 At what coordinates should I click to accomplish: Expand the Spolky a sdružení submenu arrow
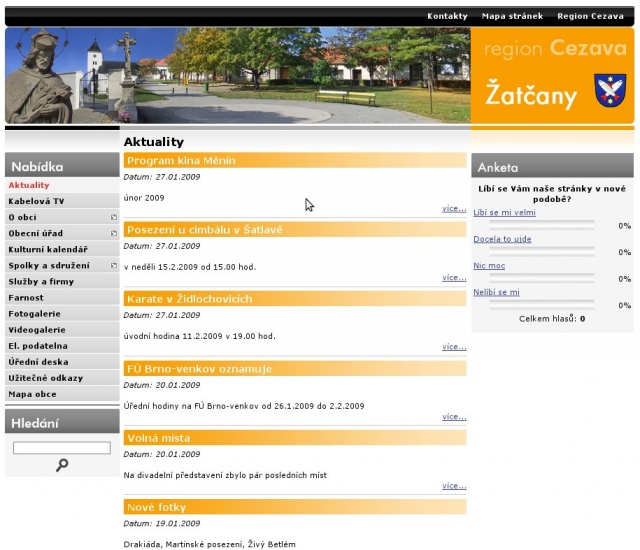coord(114,266)
